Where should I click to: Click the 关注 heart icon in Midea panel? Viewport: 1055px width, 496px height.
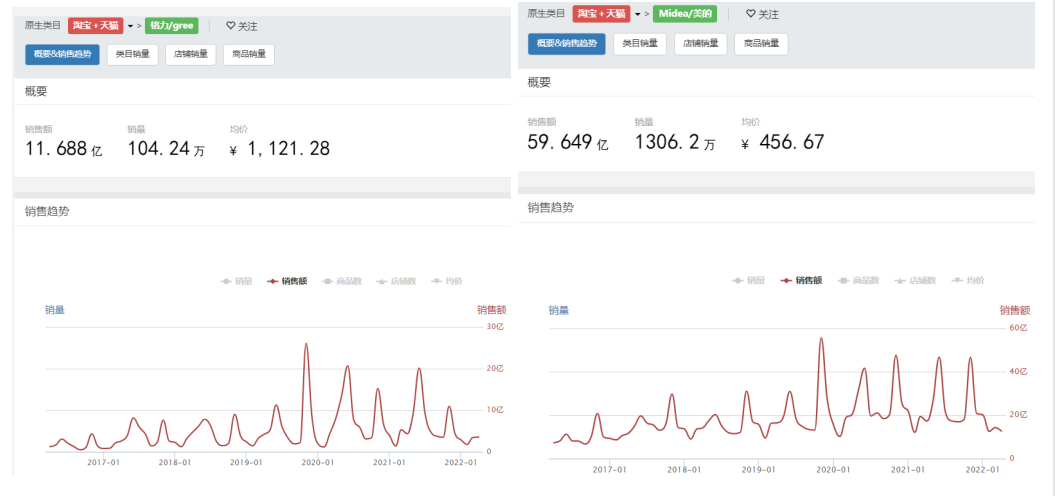point(751,13)
